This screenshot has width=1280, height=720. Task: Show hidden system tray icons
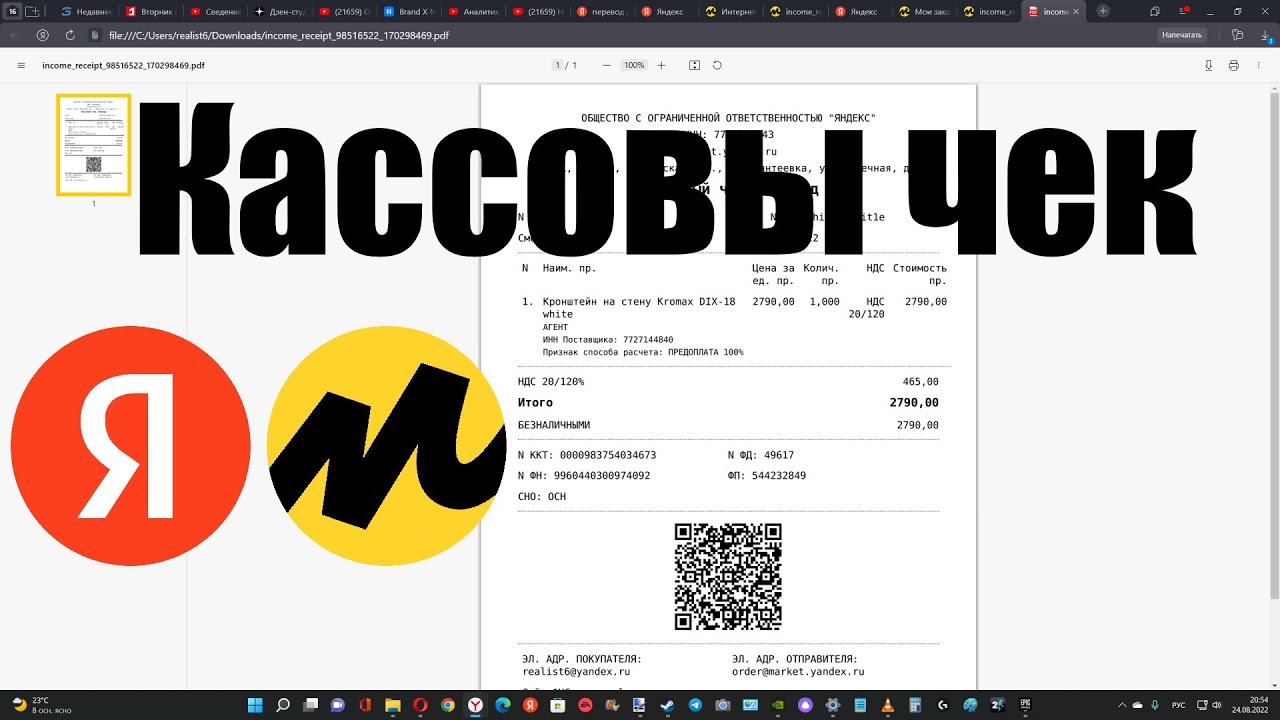point(1121,705)
